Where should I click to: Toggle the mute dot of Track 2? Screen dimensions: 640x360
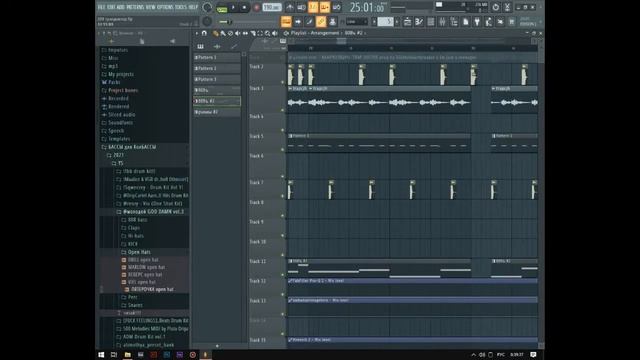click(282, 82)
